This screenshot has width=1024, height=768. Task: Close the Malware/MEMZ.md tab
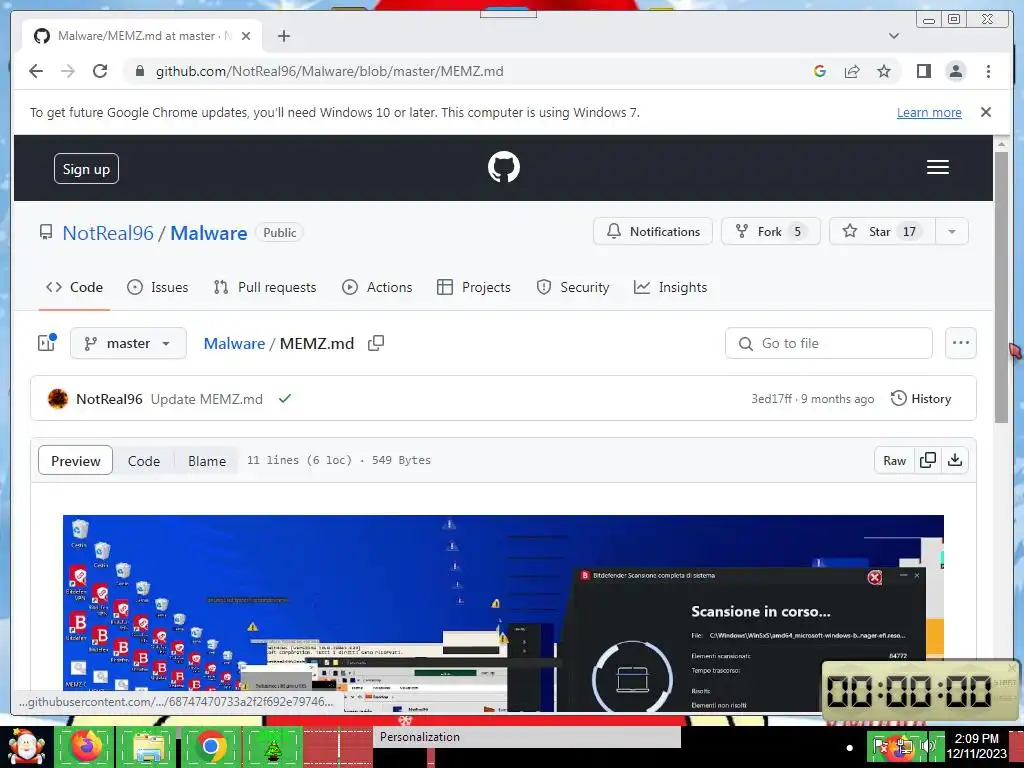point(246,36)
